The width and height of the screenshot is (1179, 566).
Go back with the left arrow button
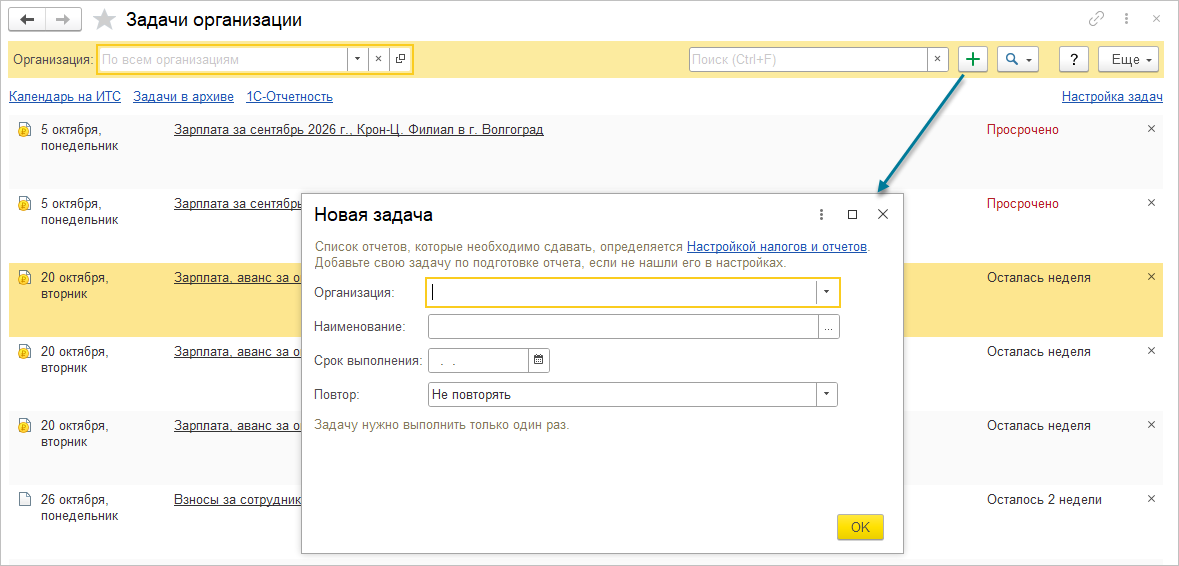[27, 20]
